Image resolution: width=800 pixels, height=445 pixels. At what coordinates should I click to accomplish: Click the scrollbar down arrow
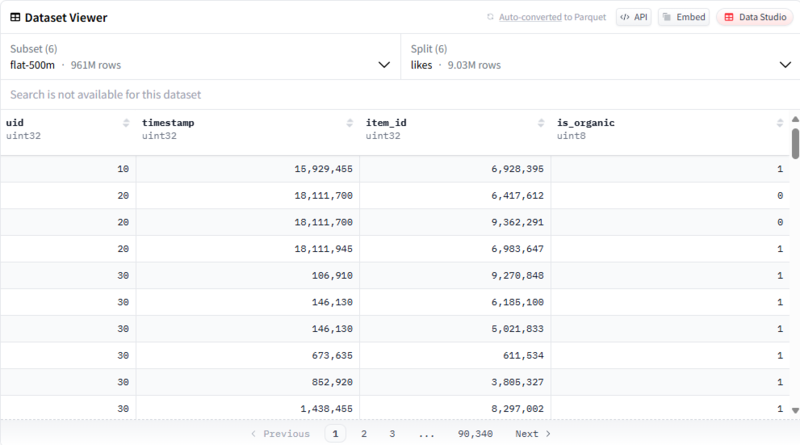[x=795, y=410]
